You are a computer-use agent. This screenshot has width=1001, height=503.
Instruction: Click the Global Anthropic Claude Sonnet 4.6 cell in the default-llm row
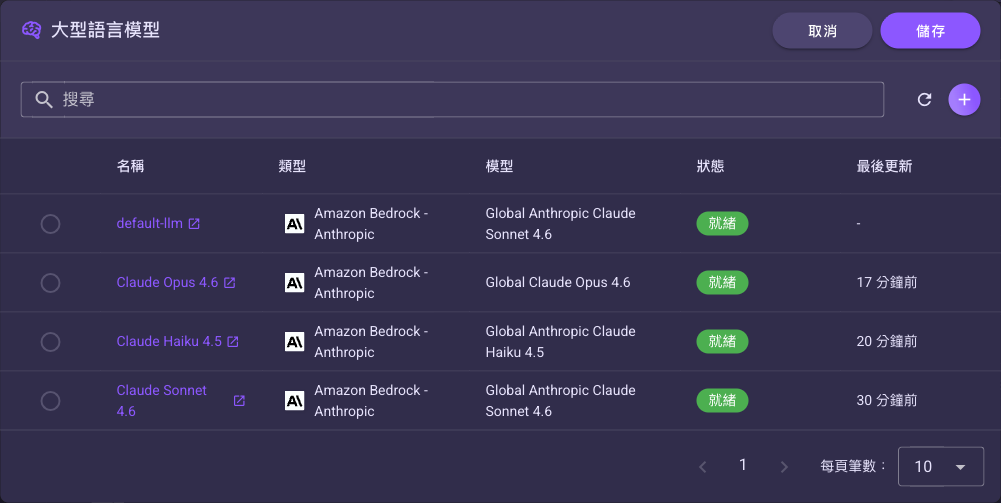point(561,223)
